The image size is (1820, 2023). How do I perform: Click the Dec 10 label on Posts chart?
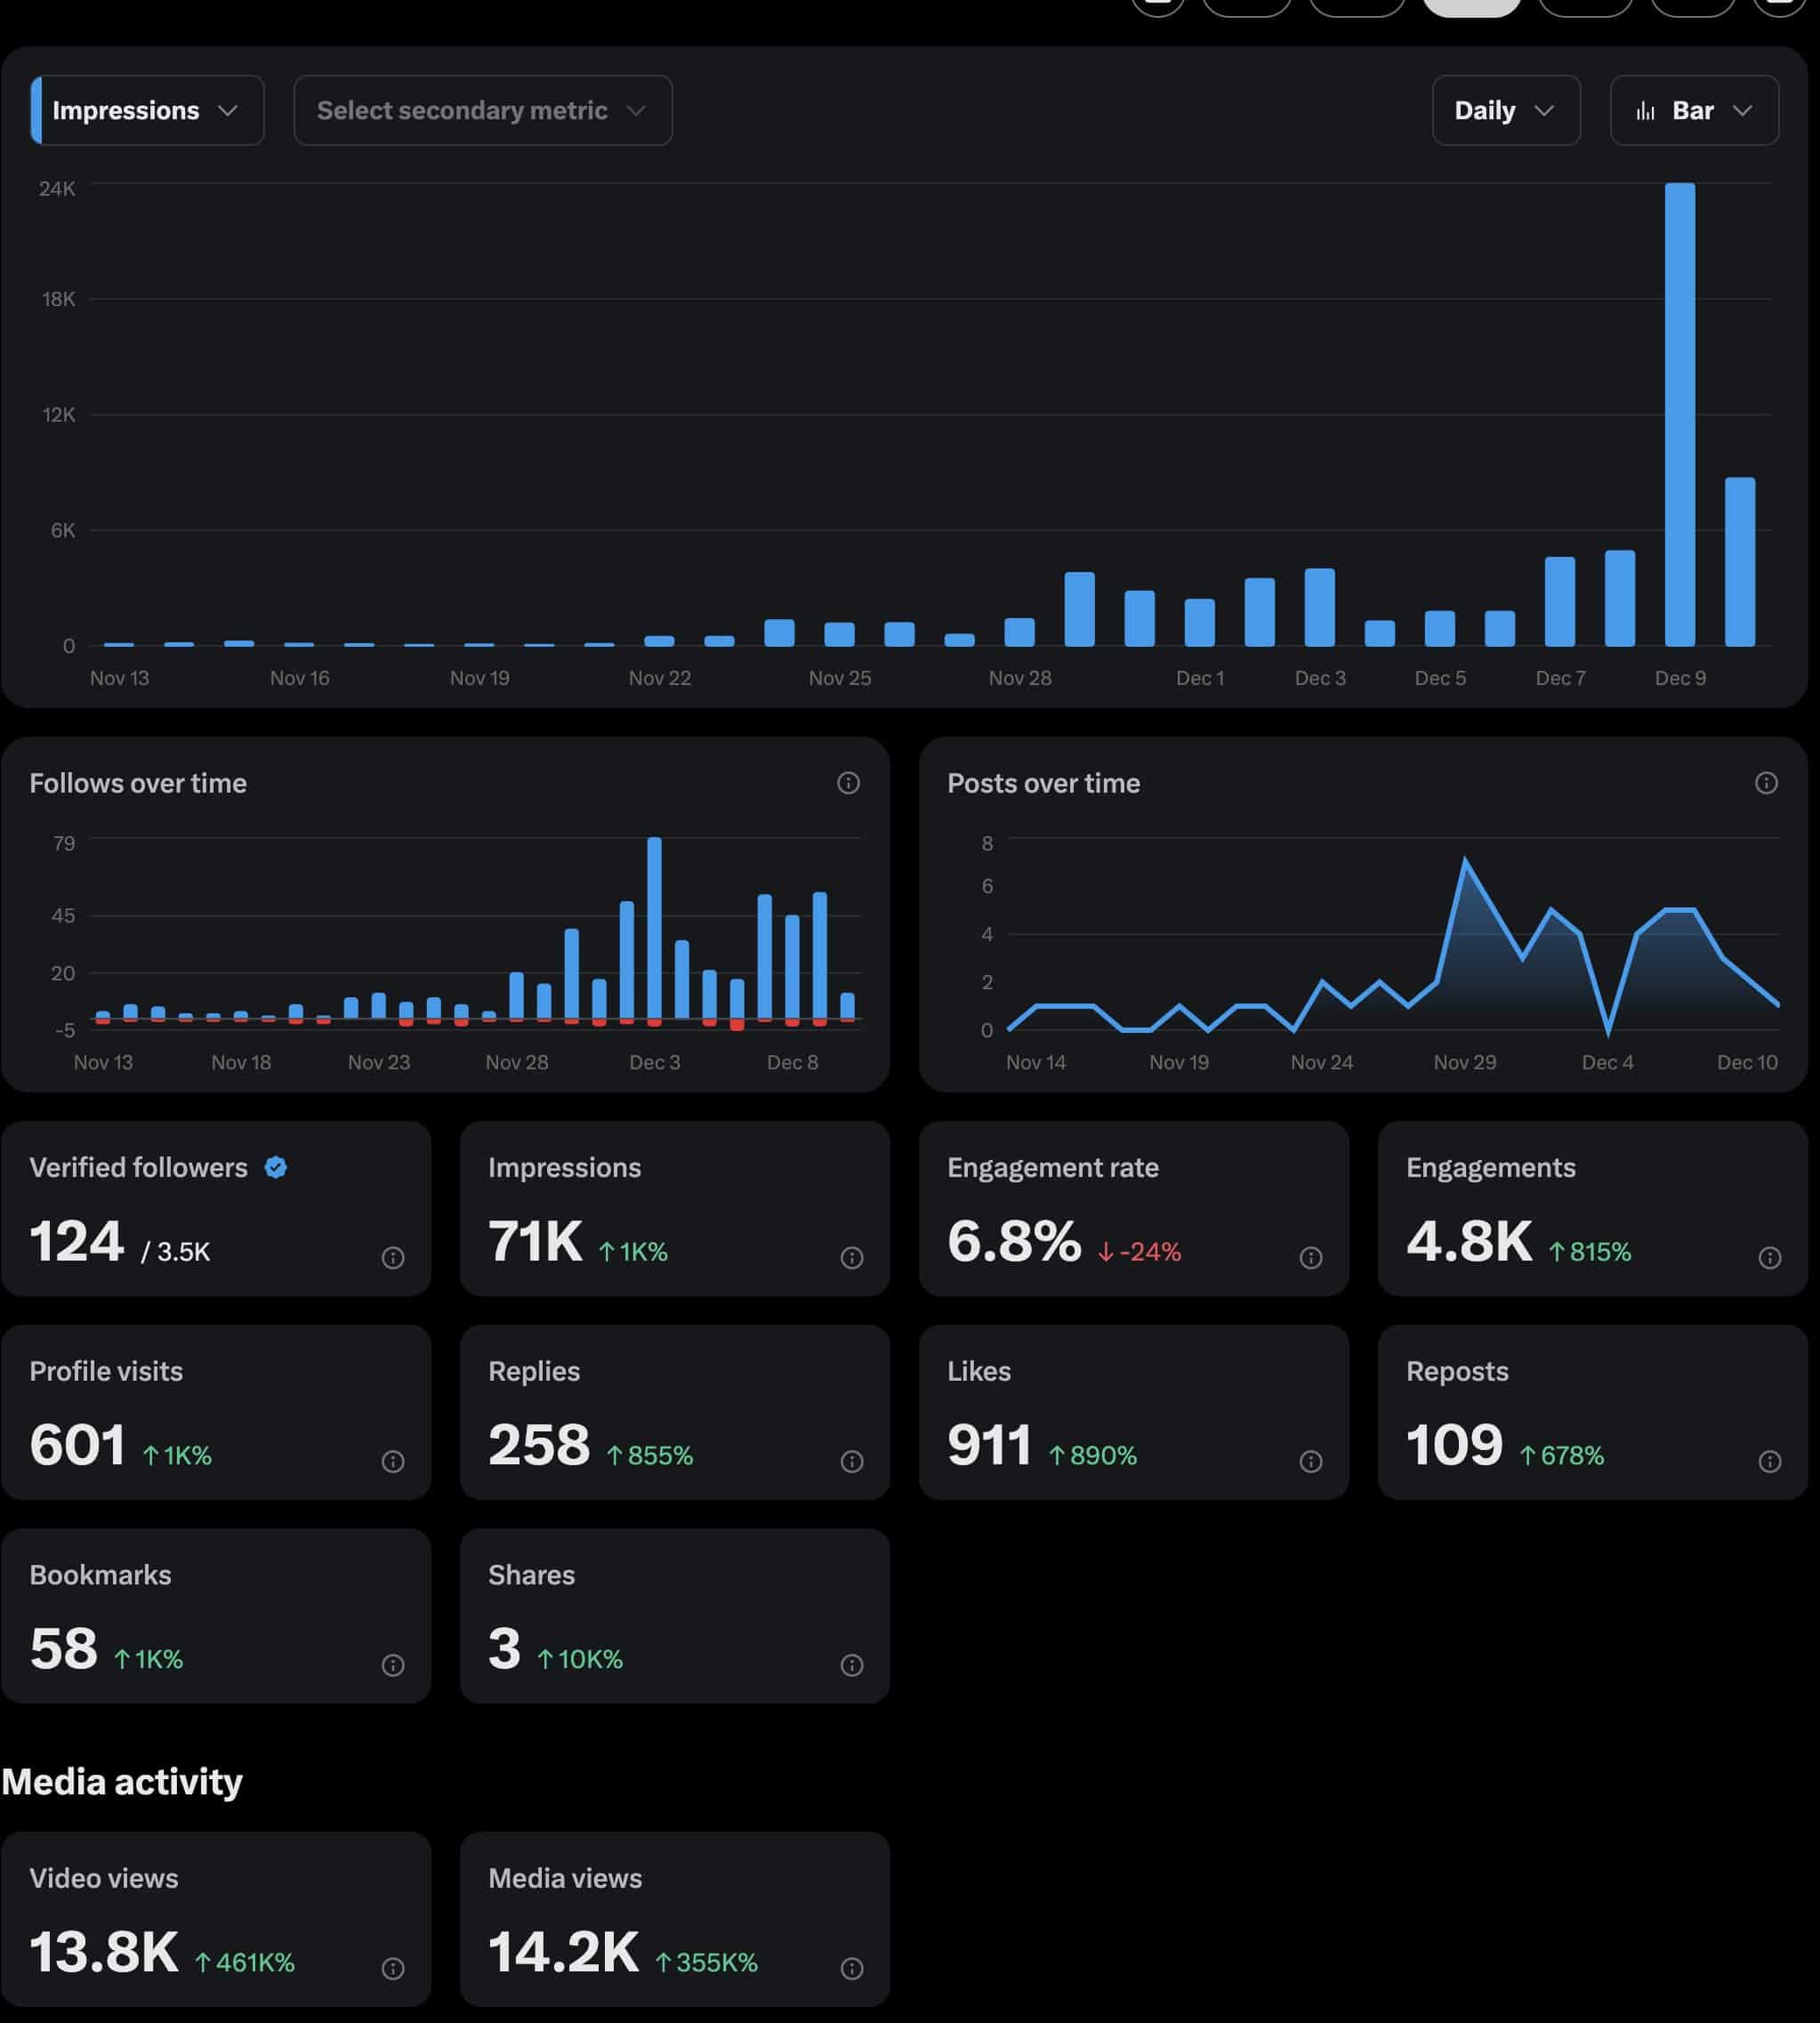(x=1747, y=1062)
